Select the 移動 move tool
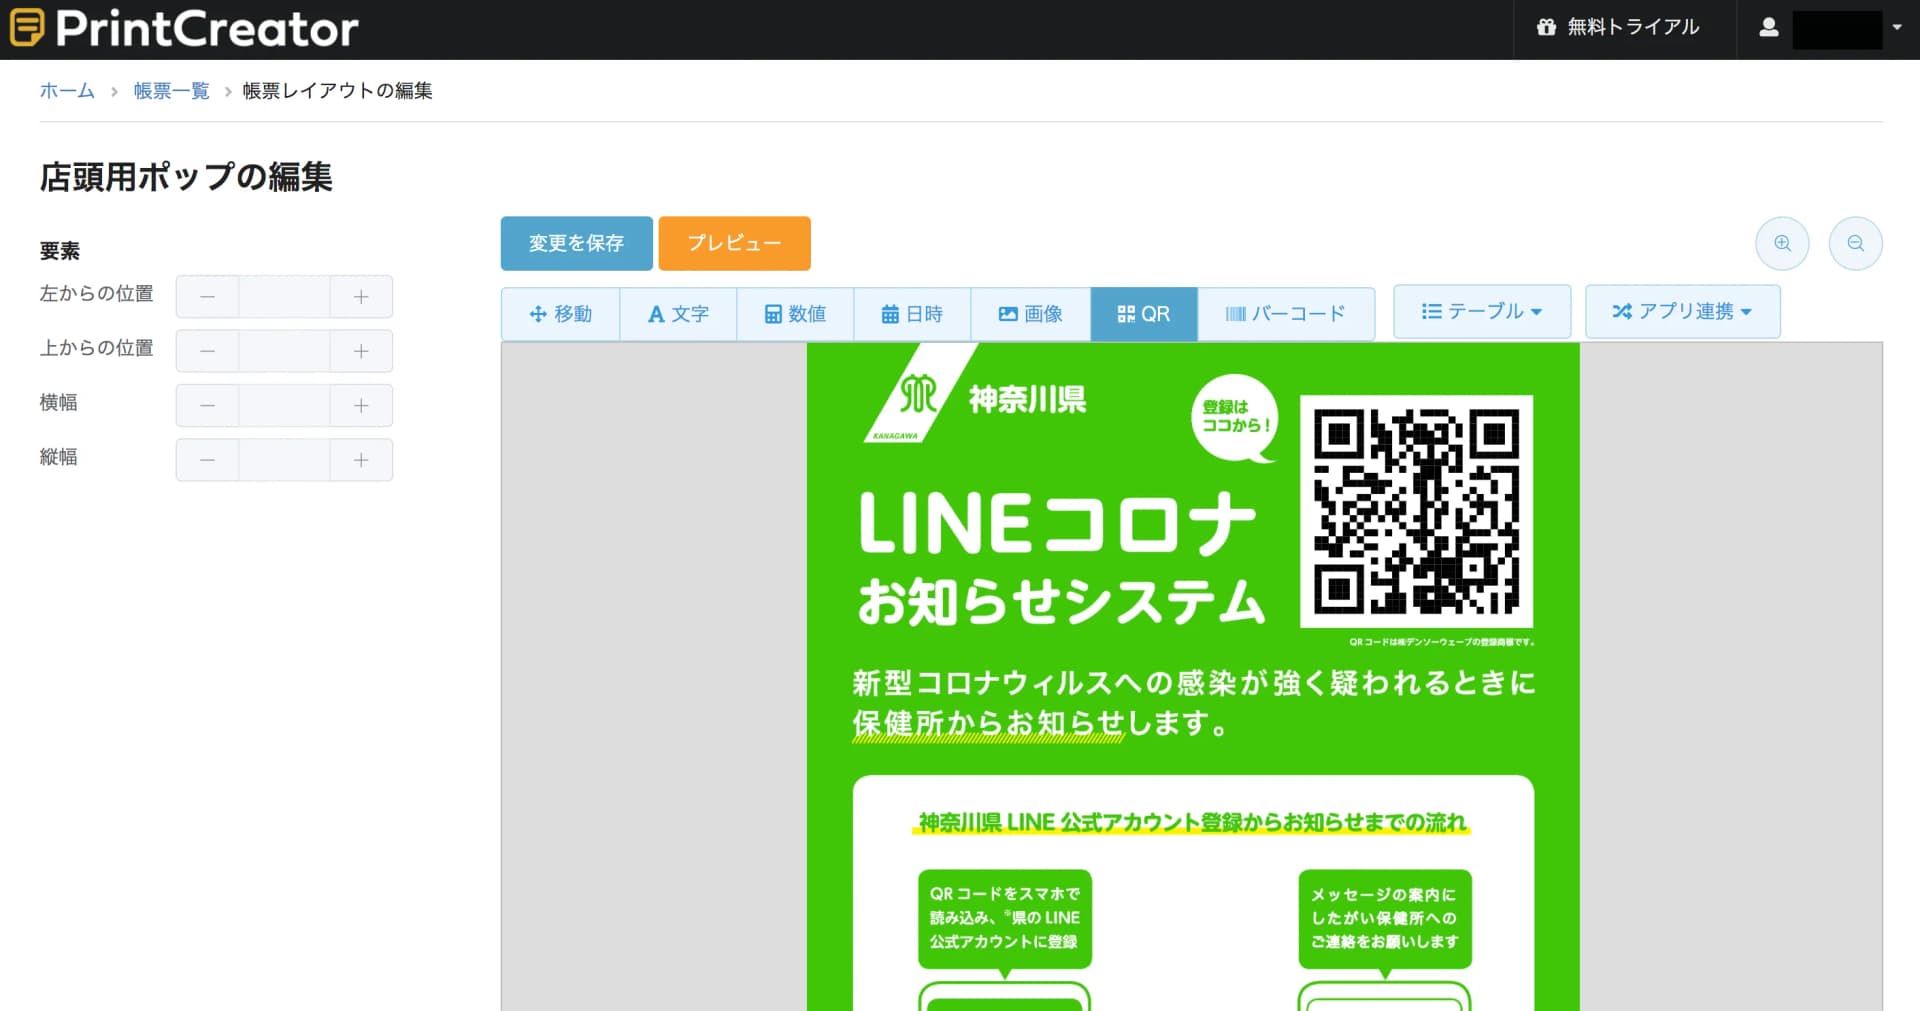 [x=560, y=314]
